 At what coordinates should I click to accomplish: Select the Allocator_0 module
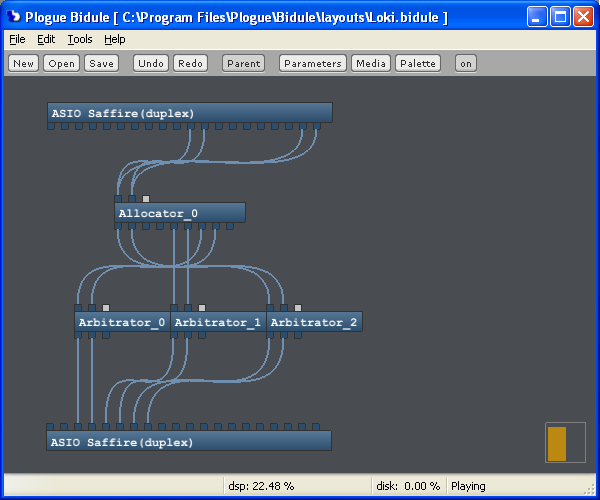pyautogui.click(x=180, y=213)
